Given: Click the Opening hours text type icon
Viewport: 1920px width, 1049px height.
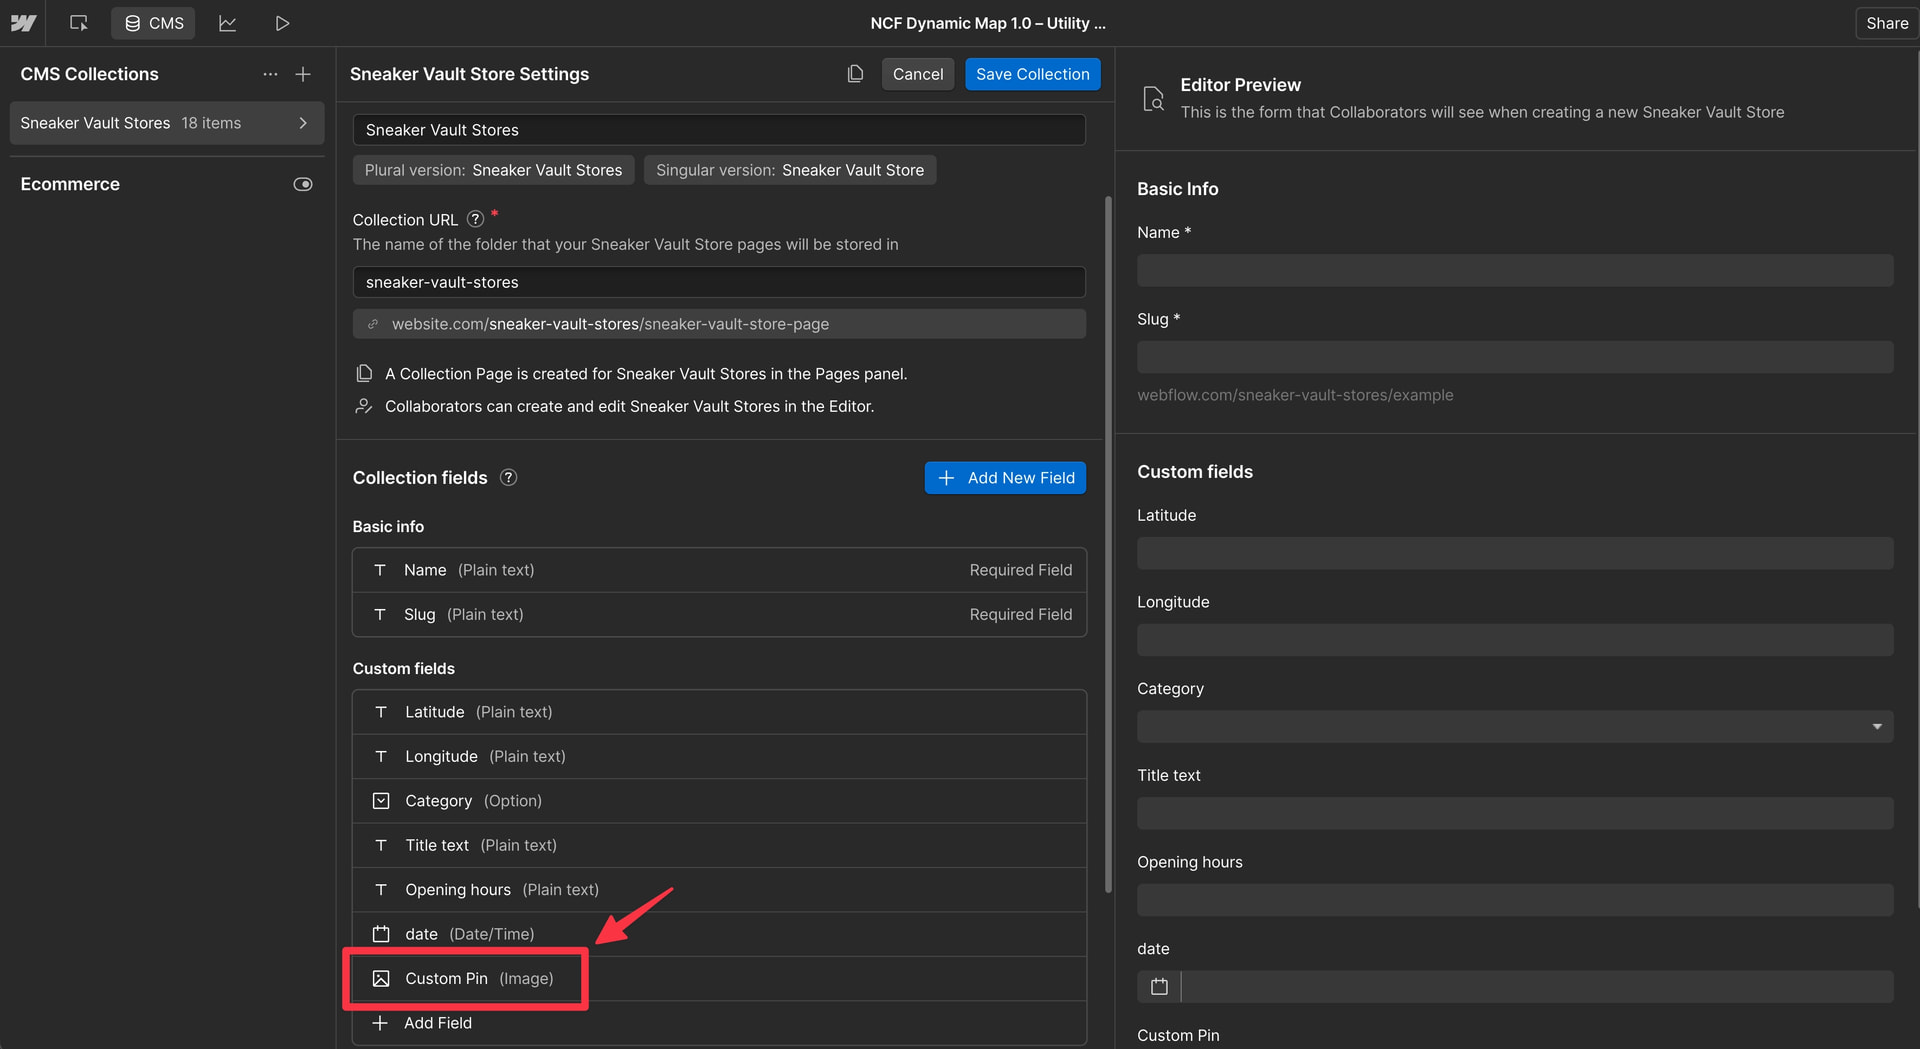Looking at the screenshot, I should (x=381, y=889).
